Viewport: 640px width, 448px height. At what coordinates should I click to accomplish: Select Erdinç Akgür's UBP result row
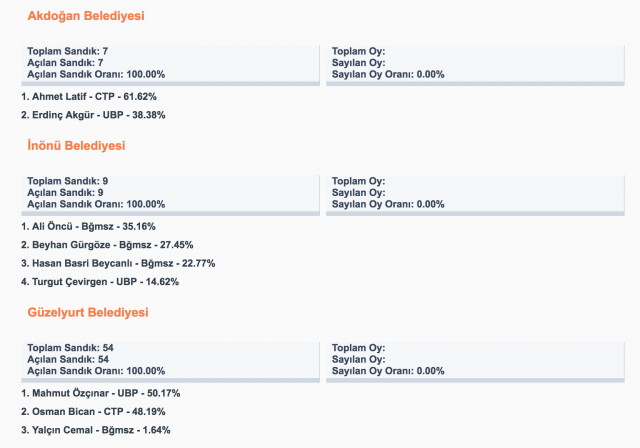click(93, 115)
